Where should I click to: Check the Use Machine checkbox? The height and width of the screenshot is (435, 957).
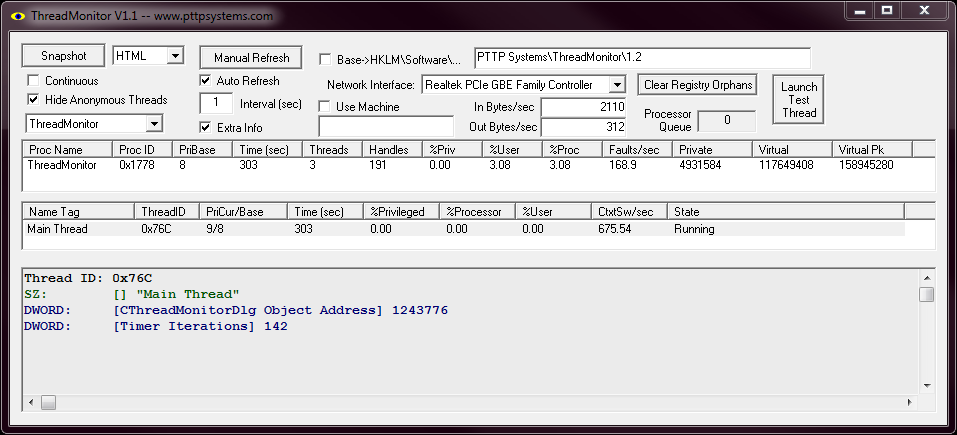click(x=325, y=106)
